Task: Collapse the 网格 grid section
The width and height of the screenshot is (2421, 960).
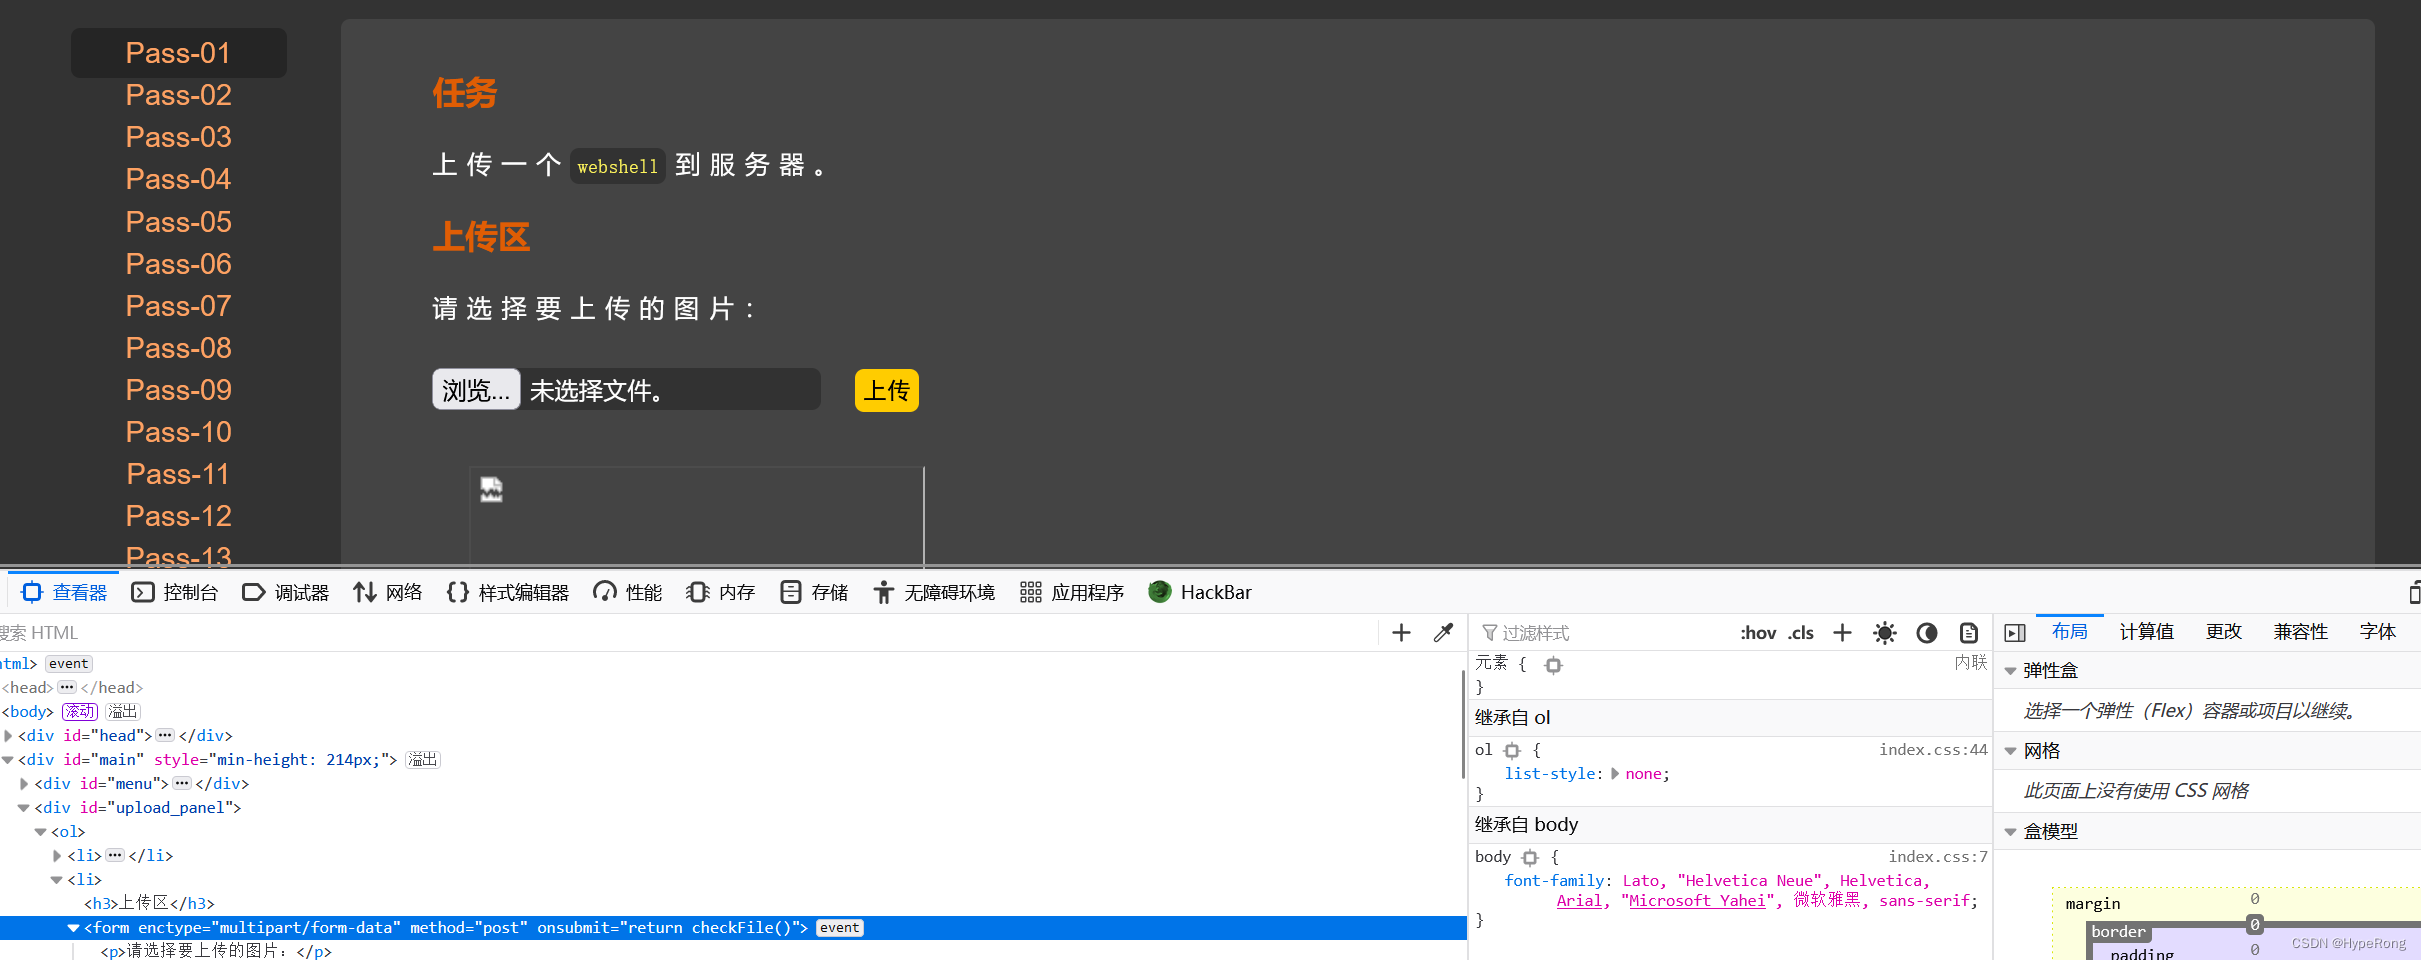Action: click(2011, 751)
